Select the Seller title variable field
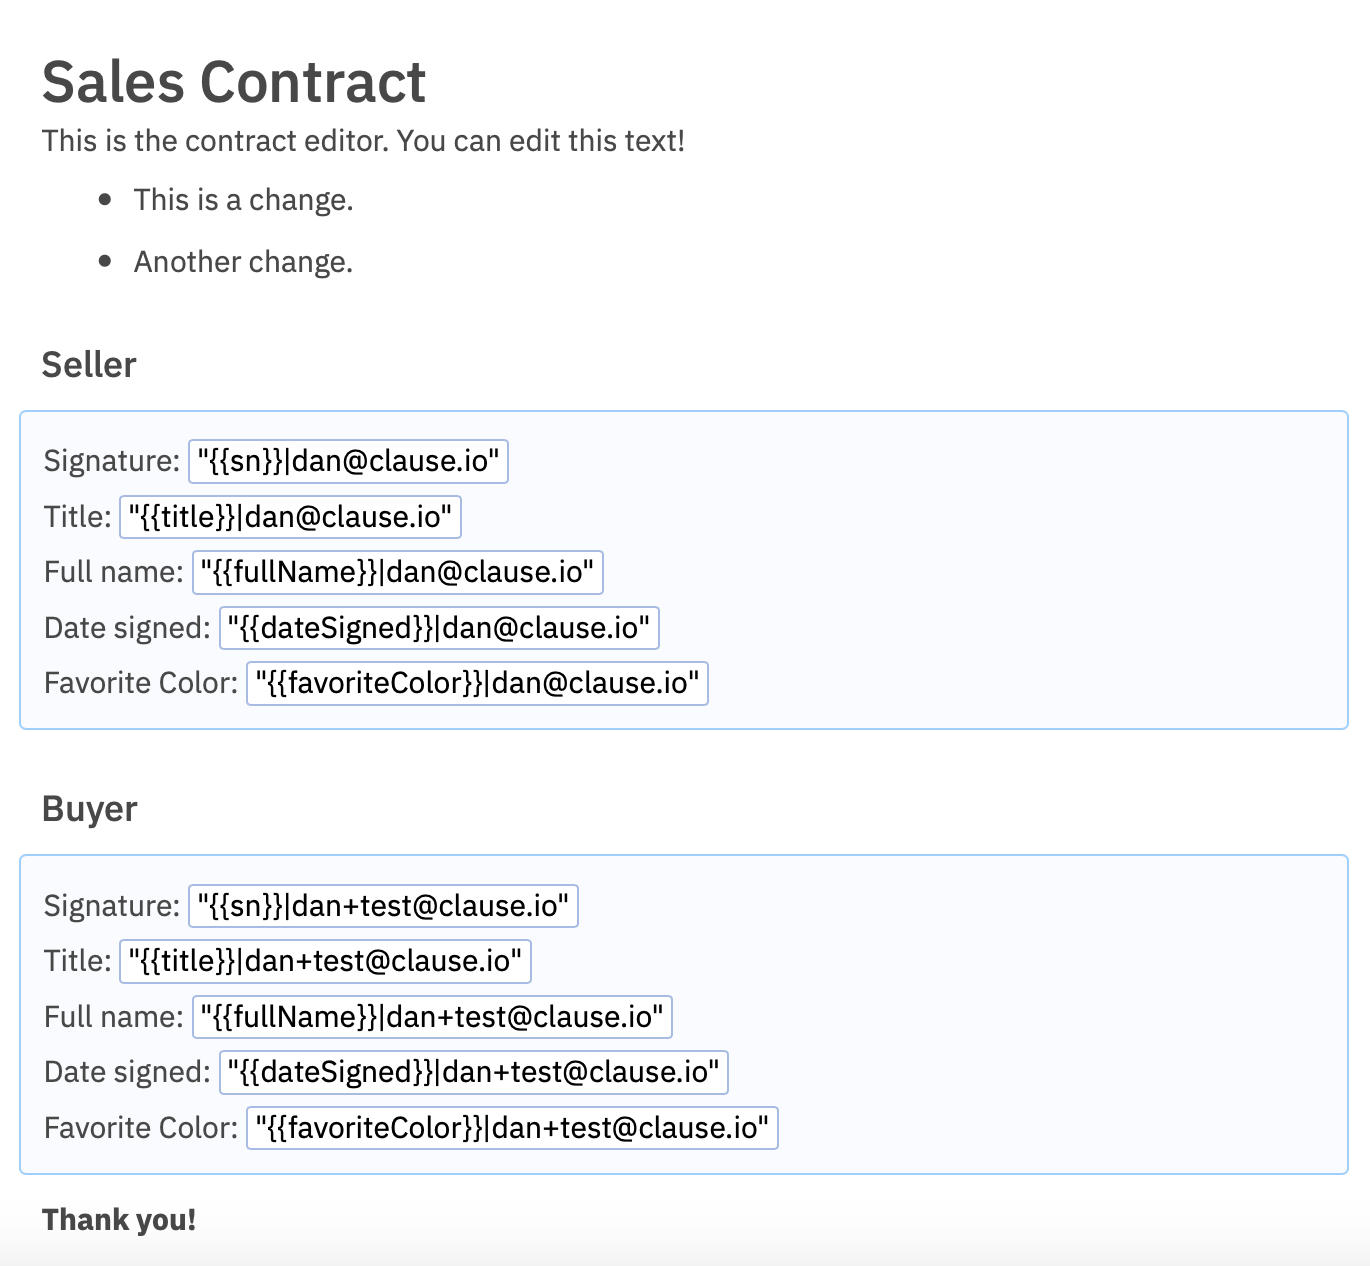This screenshot has height=1266, width=1370. [290, 517]
